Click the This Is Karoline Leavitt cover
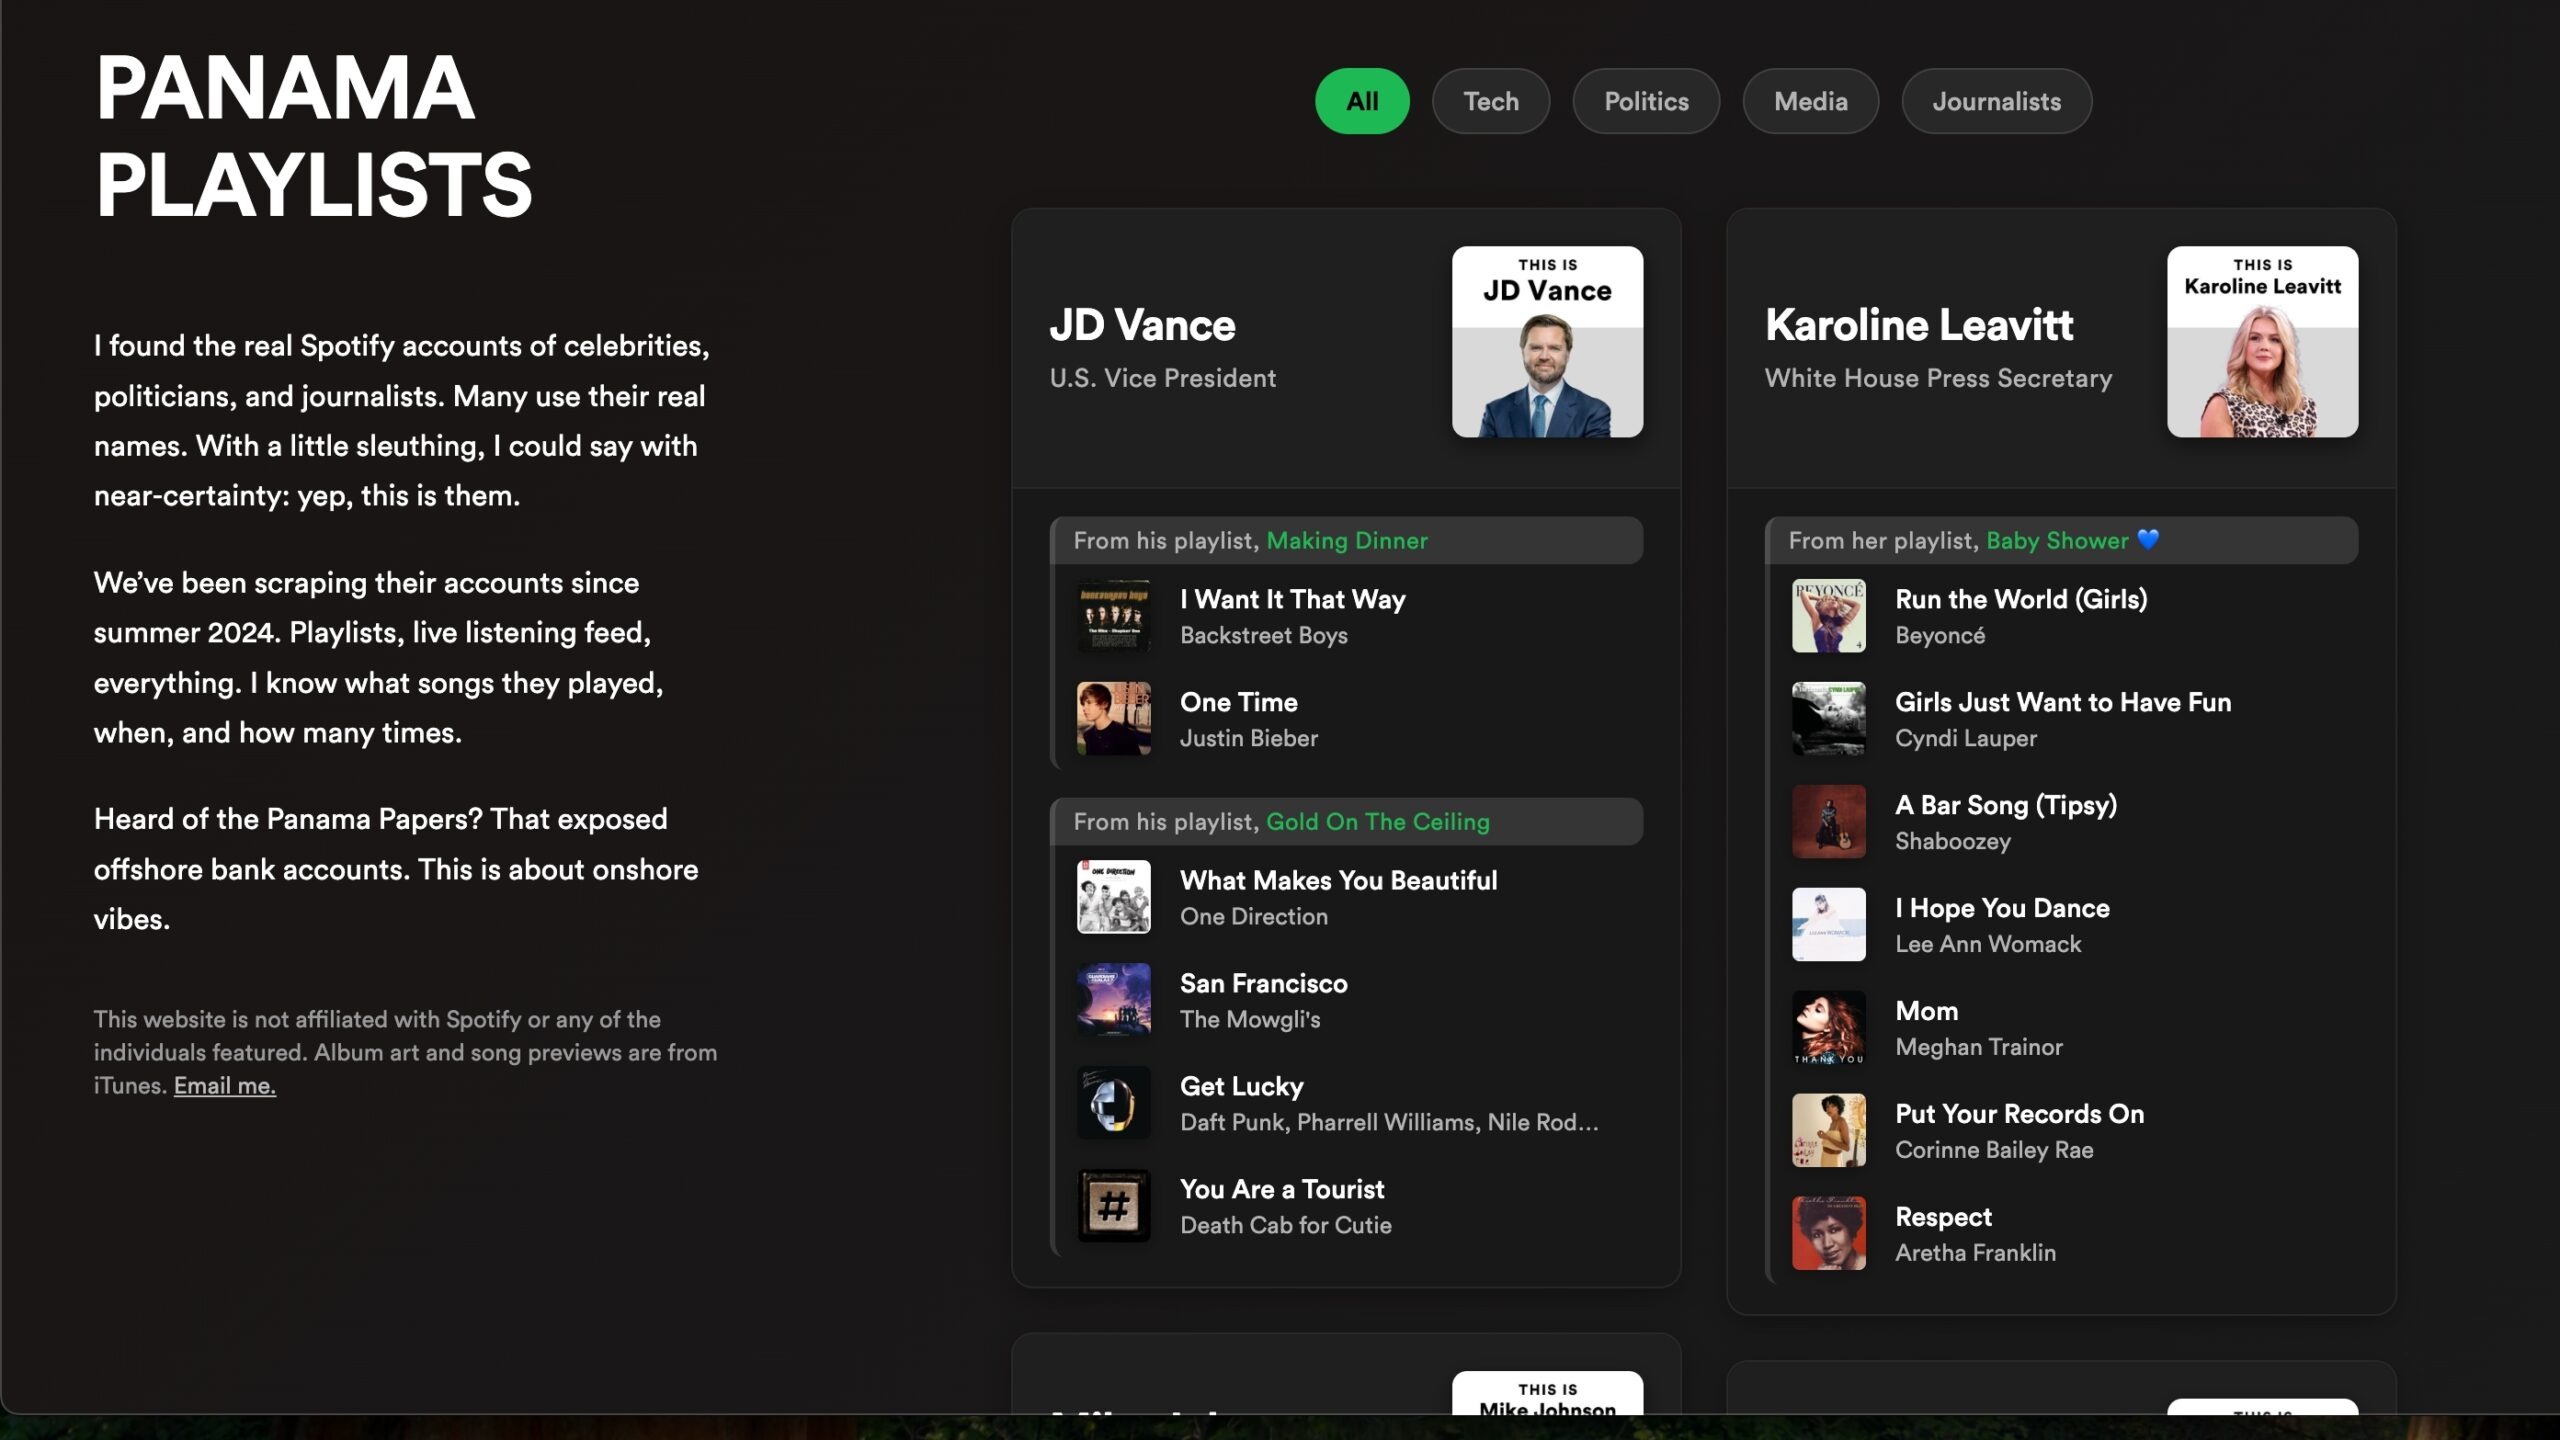Screen dimensions: 2560x1440 pos(2262,341)
